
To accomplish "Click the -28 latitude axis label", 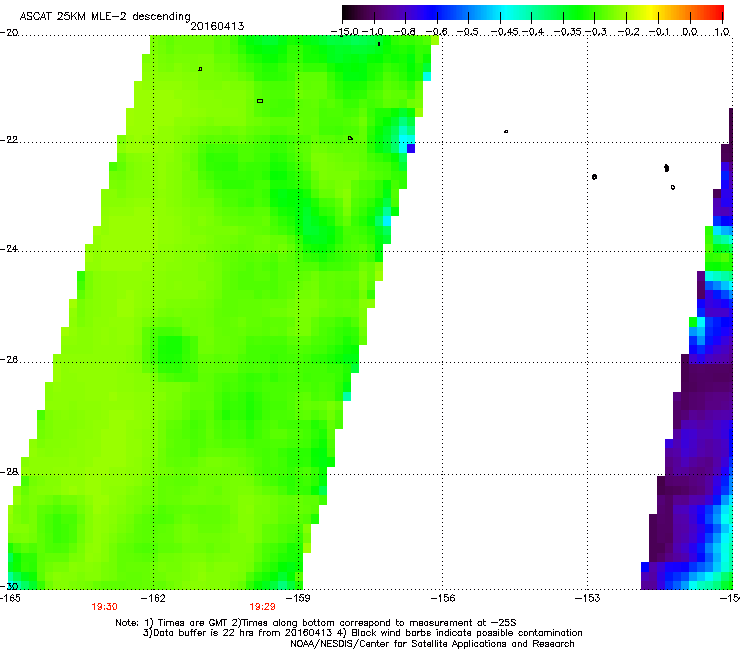I will [9, 472].
